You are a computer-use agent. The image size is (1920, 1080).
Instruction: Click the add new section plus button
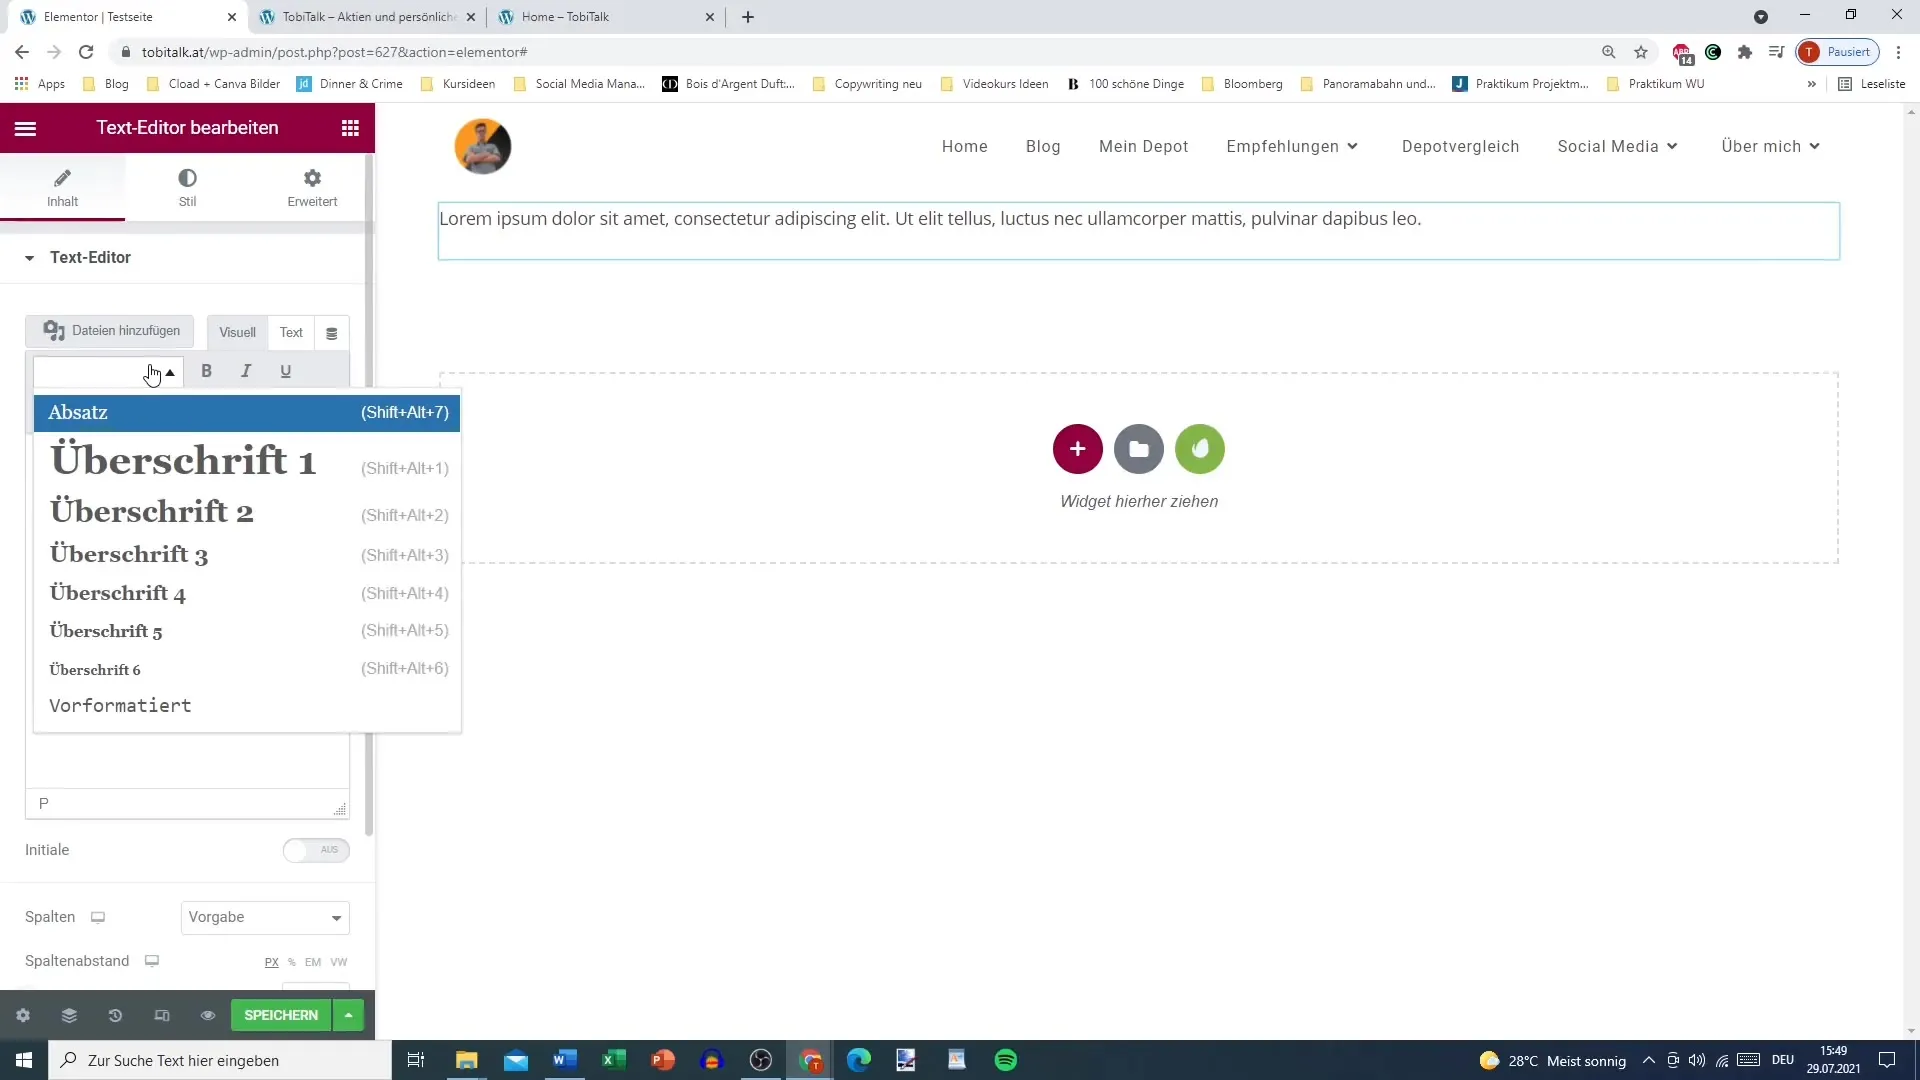(x=1077, y=449)
